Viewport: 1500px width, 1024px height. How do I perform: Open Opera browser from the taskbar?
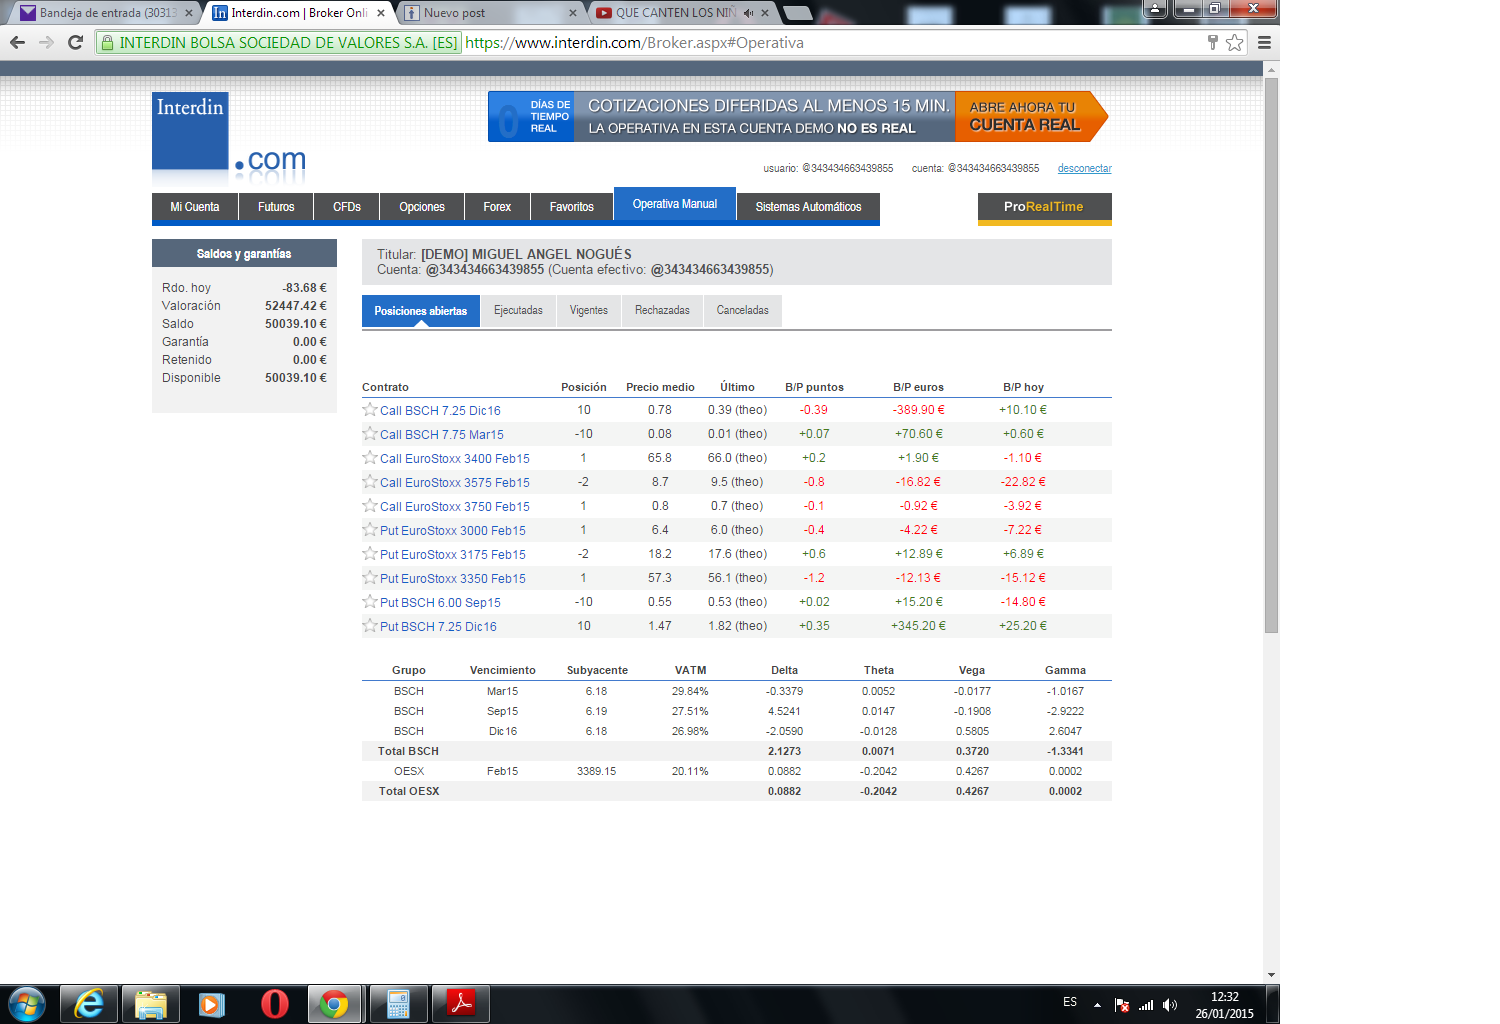pyautogui.click(x=274, y=1004)
